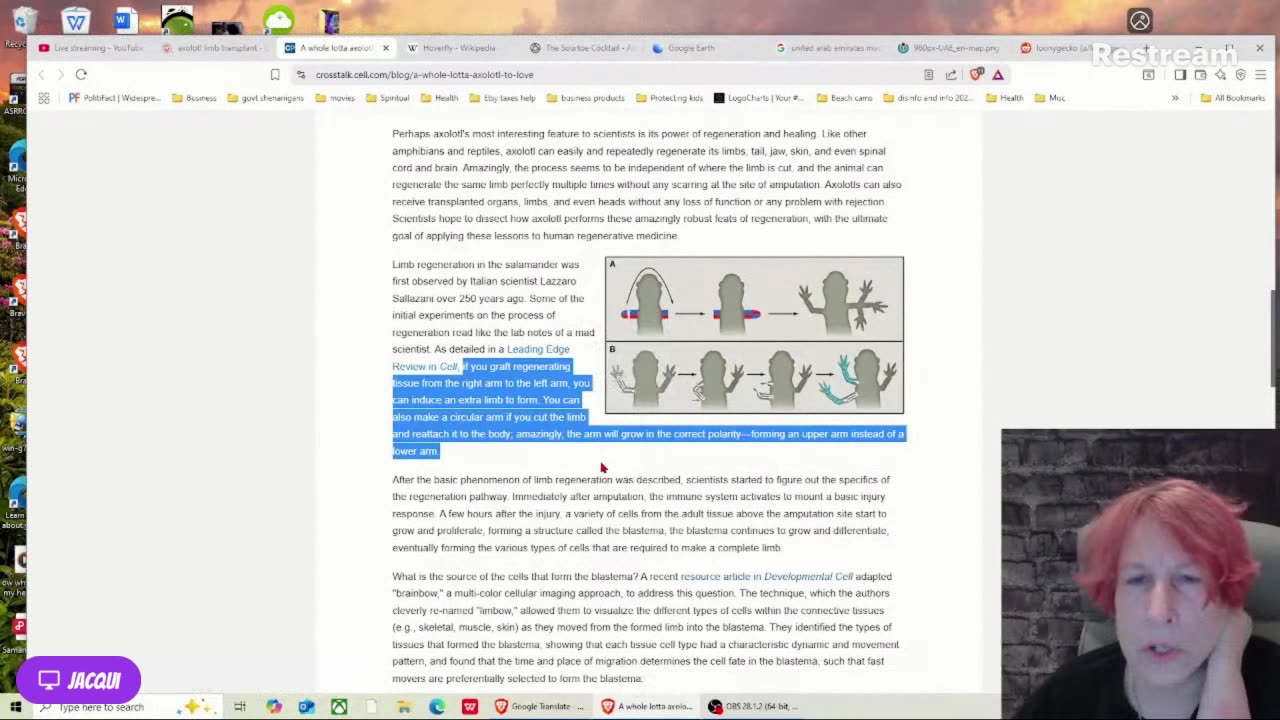Open Outlook from the taskbar
1280x720 pixels.
(306, 707)
